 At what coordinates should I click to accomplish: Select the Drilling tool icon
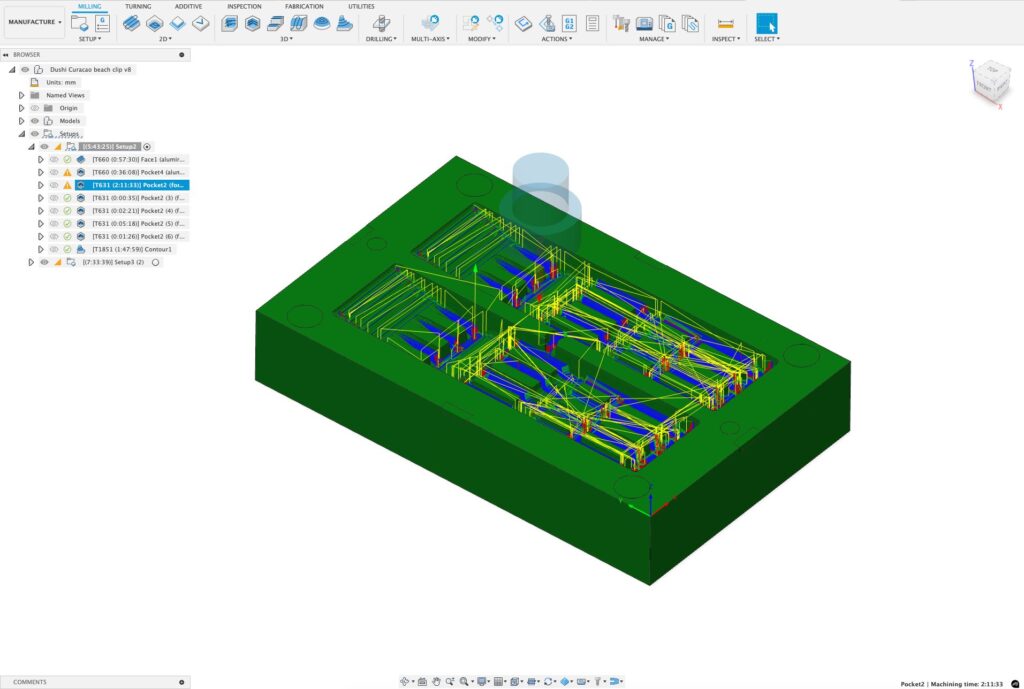380,23
